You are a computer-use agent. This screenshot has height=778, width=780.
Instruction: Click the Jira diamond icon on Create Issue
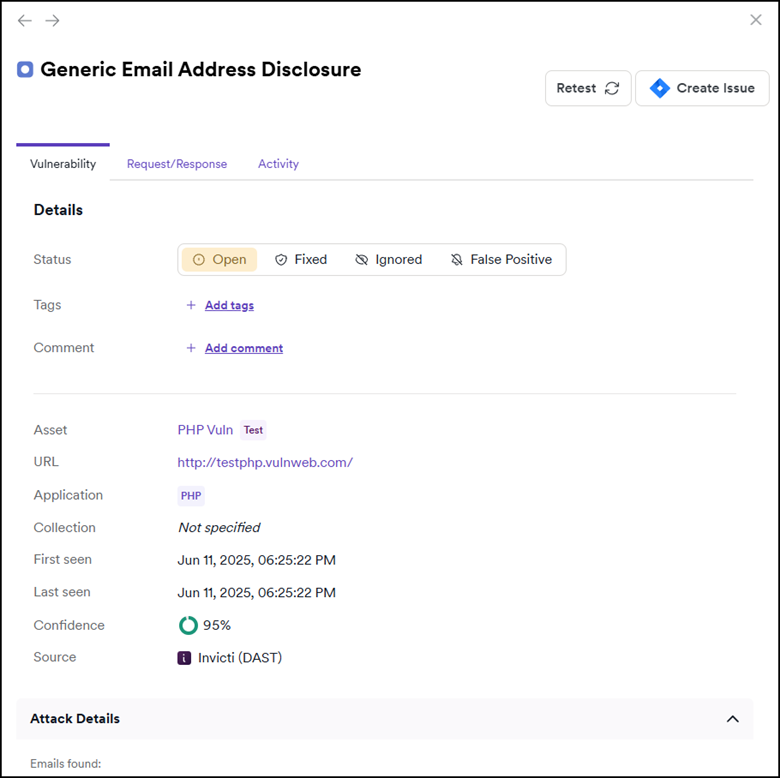660,88
